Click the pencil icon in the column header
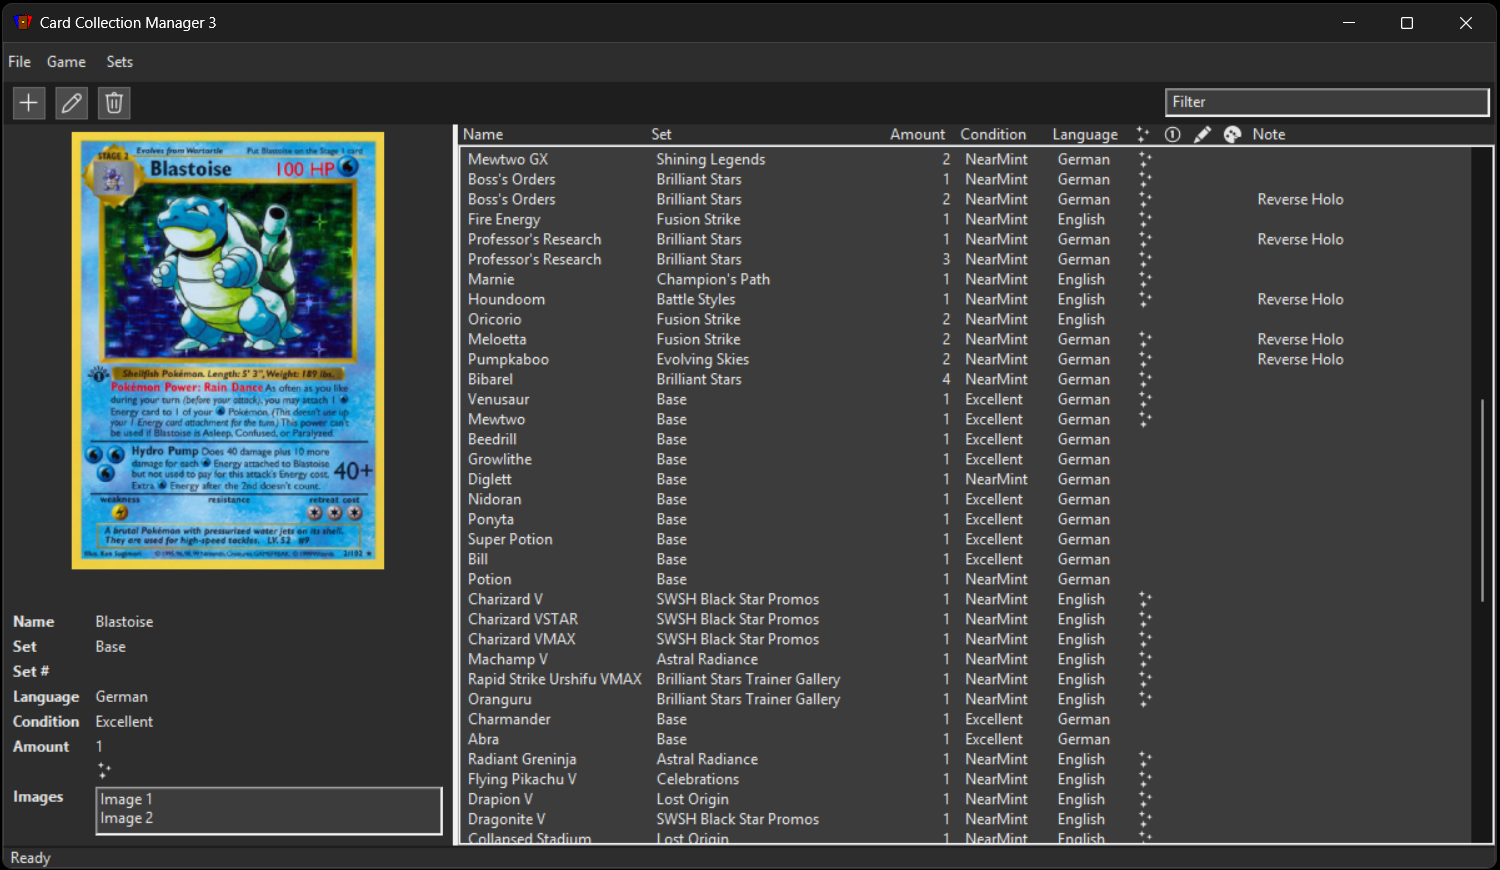The width and height of the screenshot is (1500, 870). (x=1202, y=134)
